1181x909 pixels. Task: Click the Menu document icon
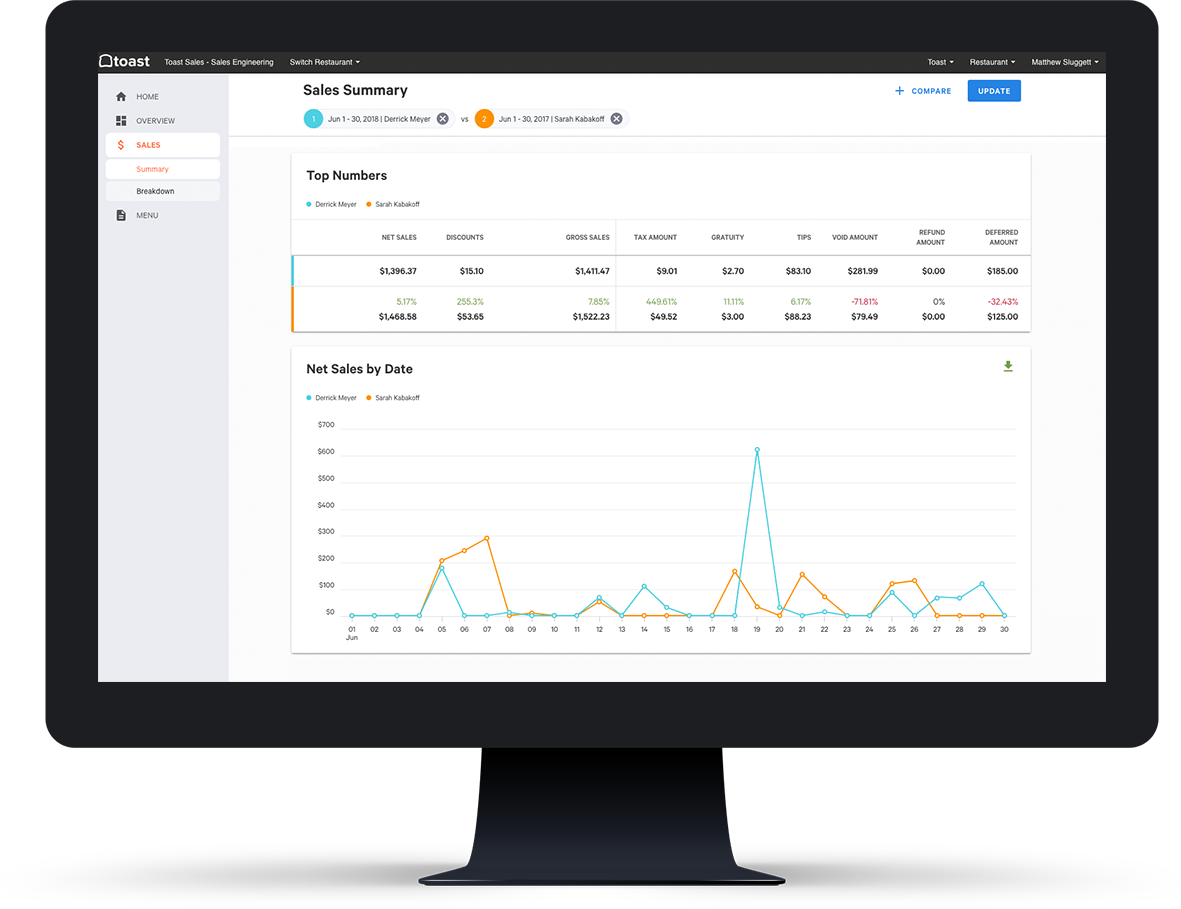click(x=121, y=215)
